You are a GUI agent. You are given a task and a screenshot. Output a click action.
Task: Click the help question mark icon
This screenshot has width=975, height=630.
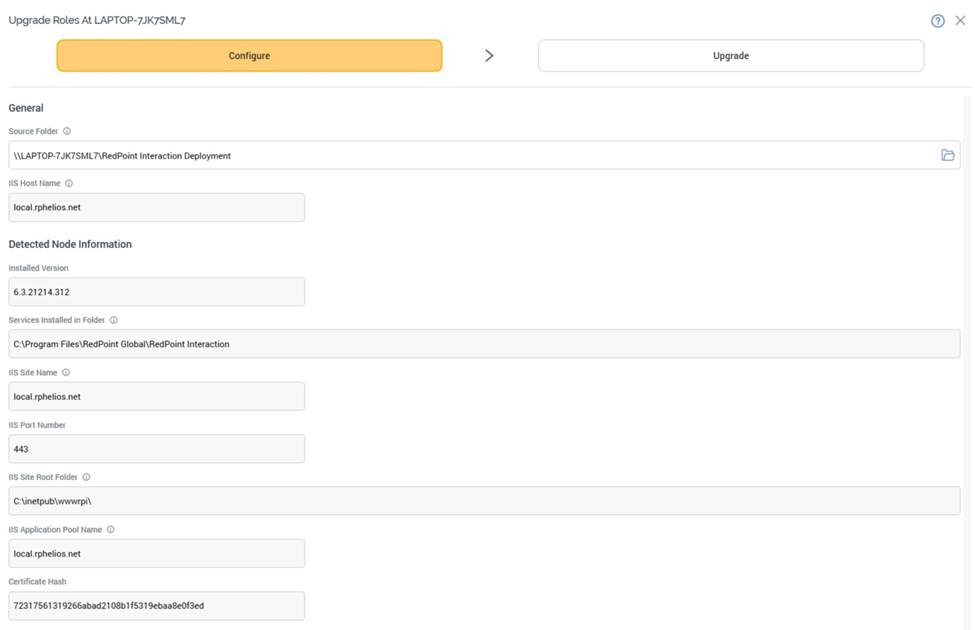(x=937, y=21)
